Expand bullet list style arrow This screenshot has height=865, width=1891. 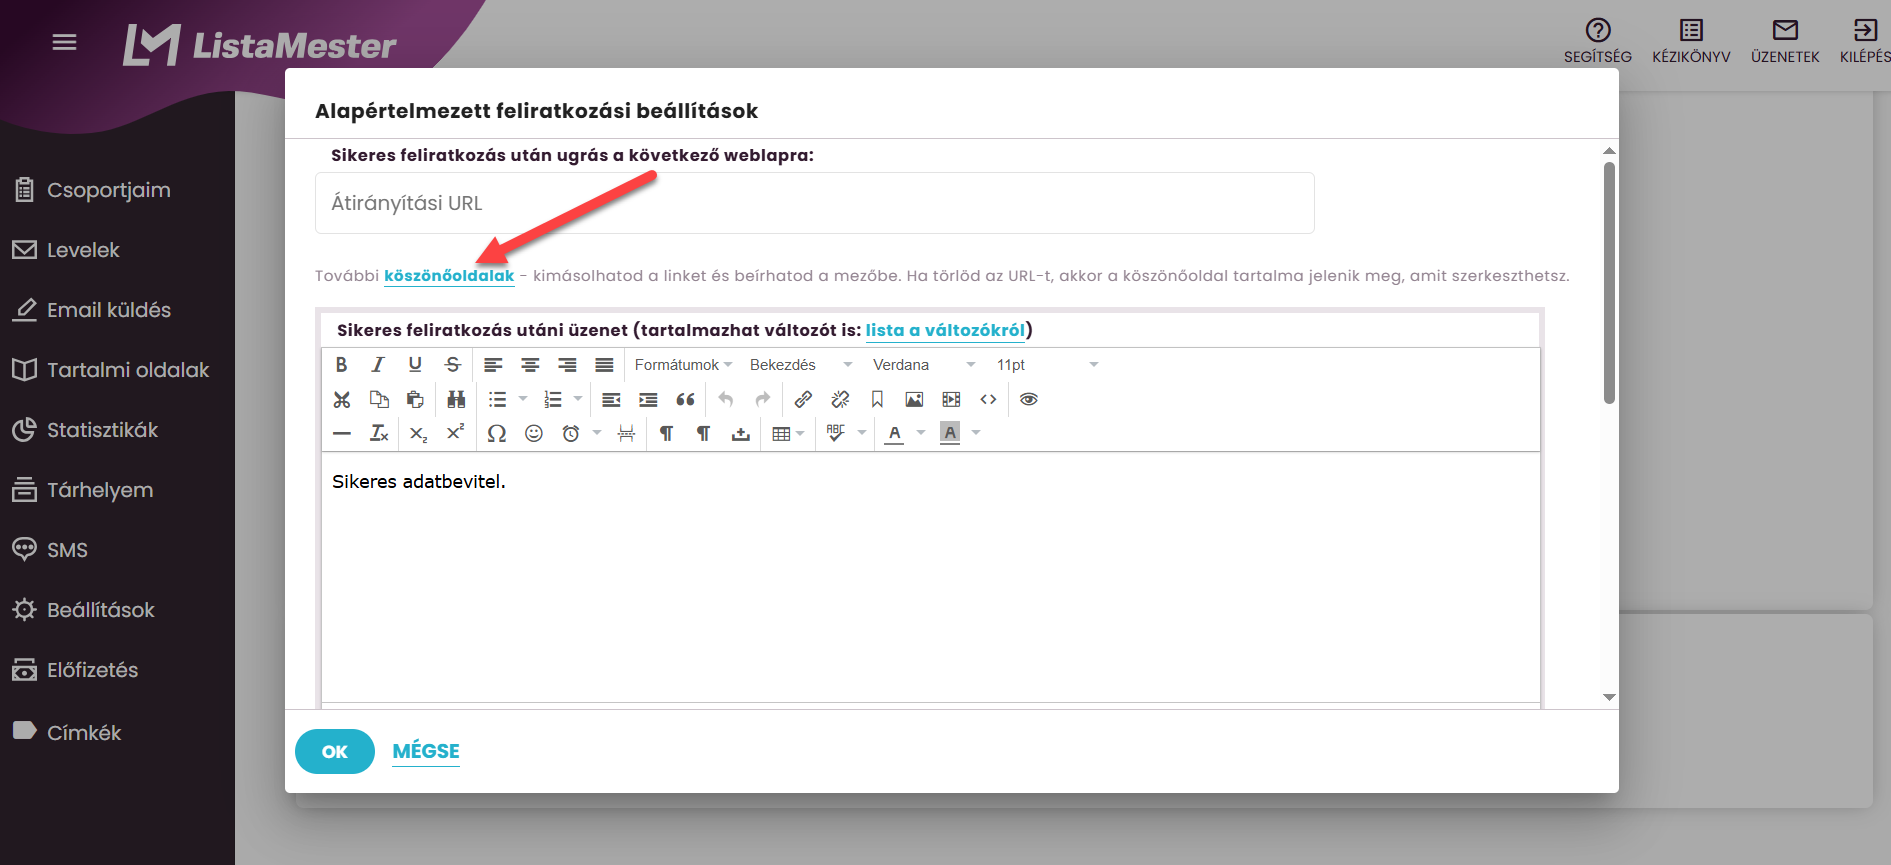tap(522, 399)
